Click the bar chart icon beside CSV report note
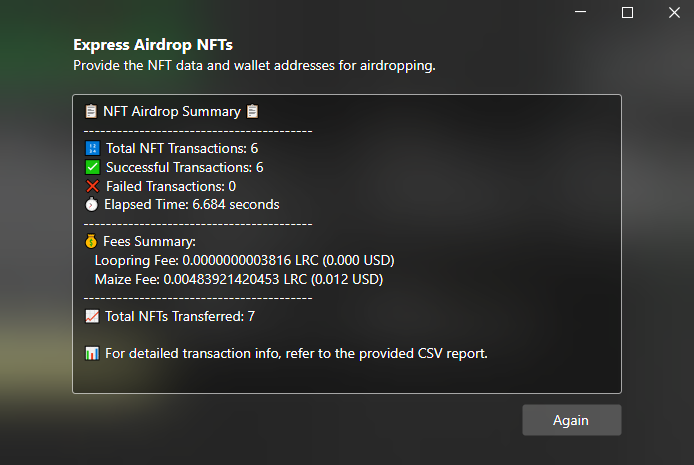694x465 pixels. 92,353
